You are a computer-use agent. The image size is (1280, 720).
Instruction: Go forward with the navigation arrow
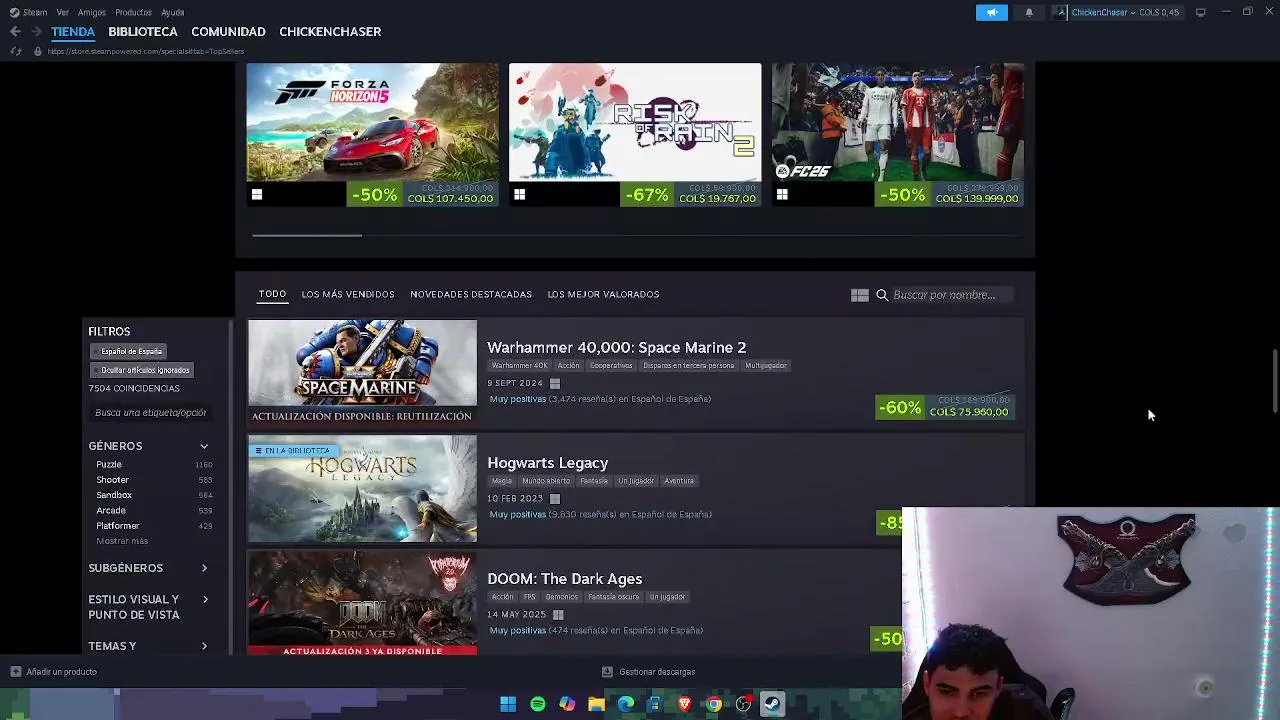pyautogui.click(x=36, y=32)
